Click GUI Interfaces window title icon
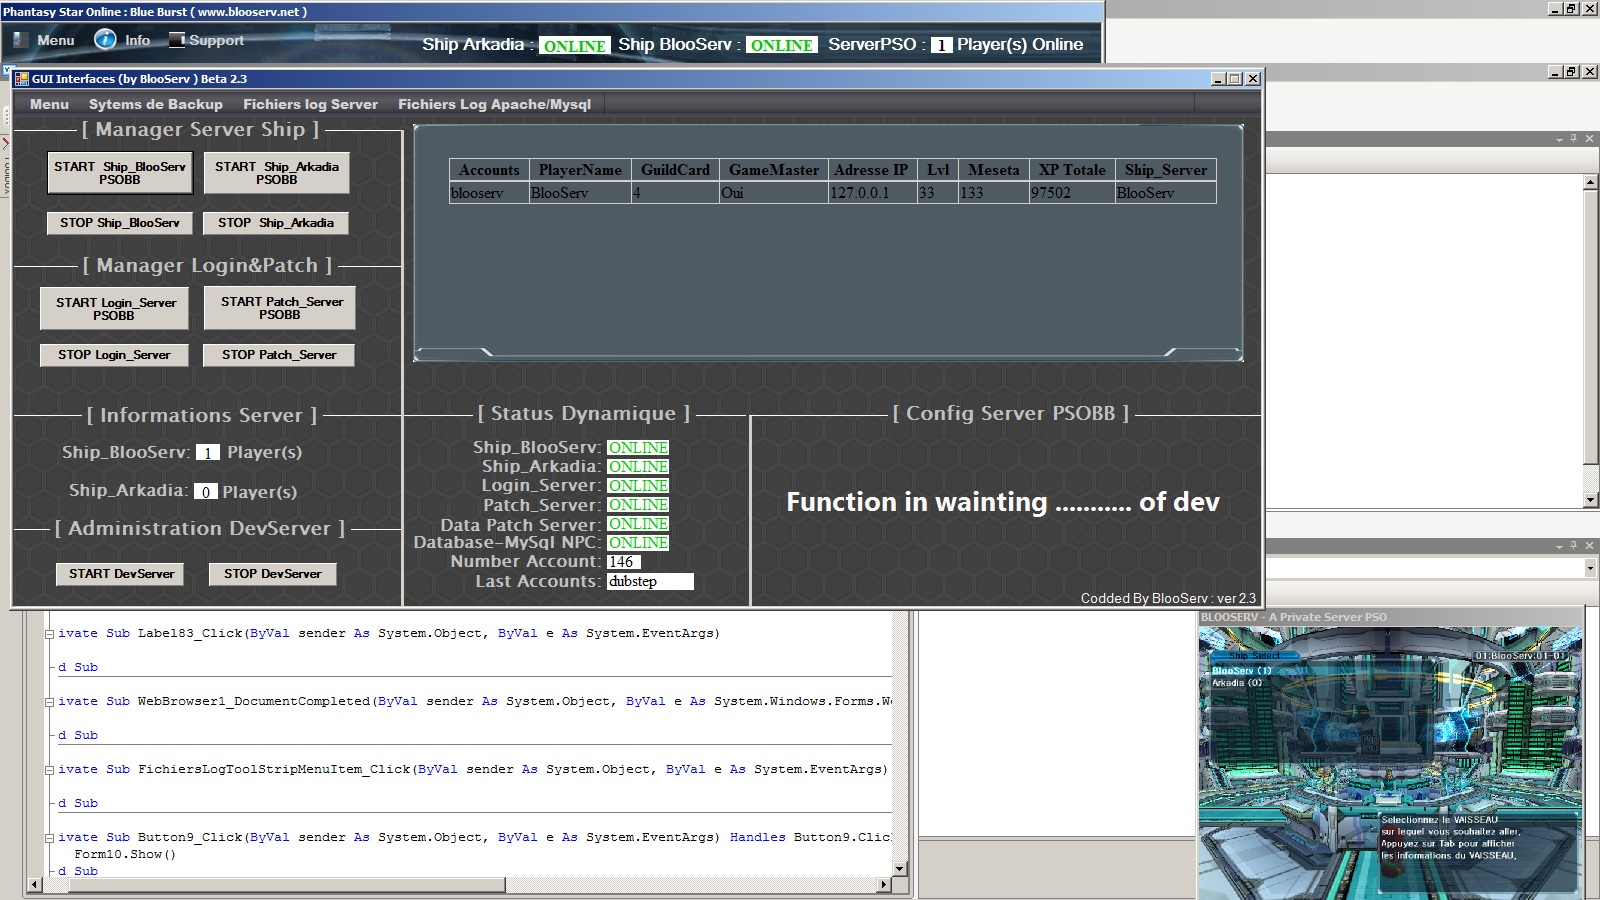The image size is (1600, 900). 22,79
